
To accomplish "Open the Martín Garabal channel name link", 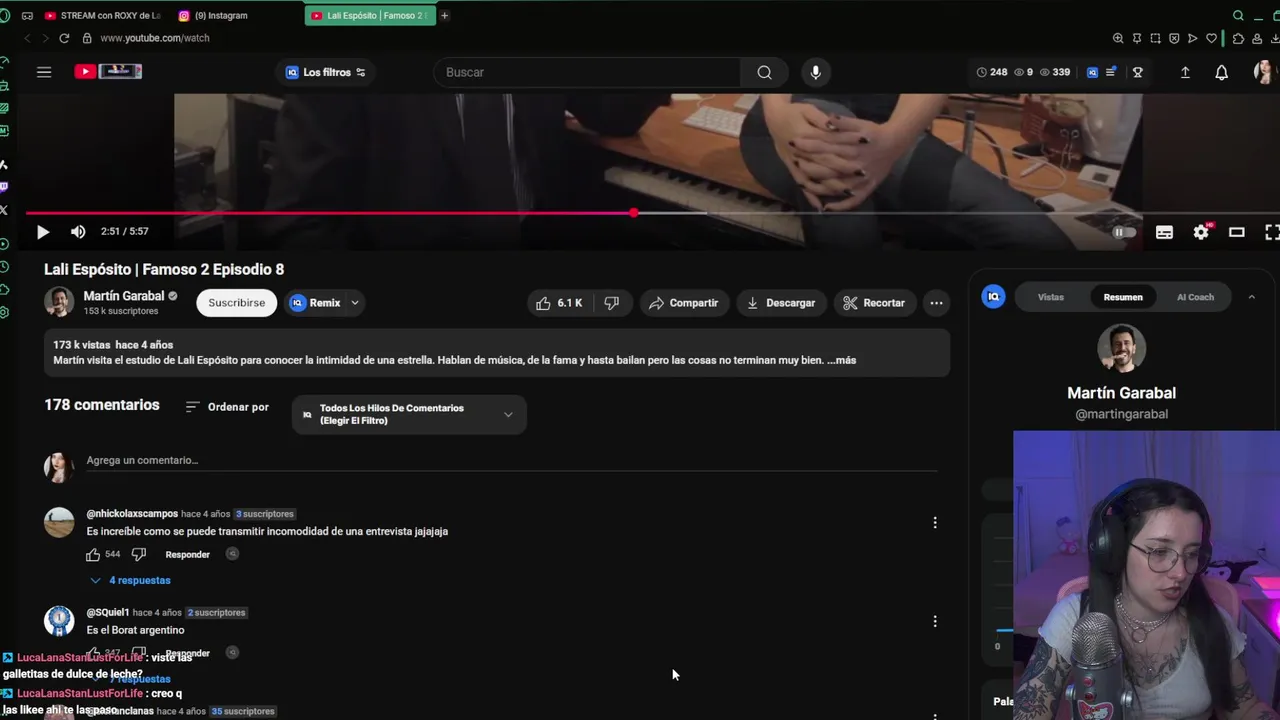I will 124,296.
